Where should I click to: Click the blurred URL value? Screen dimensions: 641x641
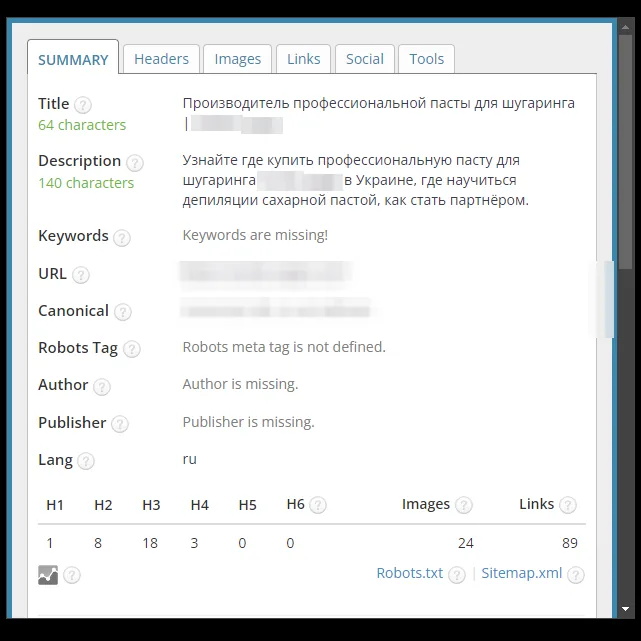click(266, 274)
